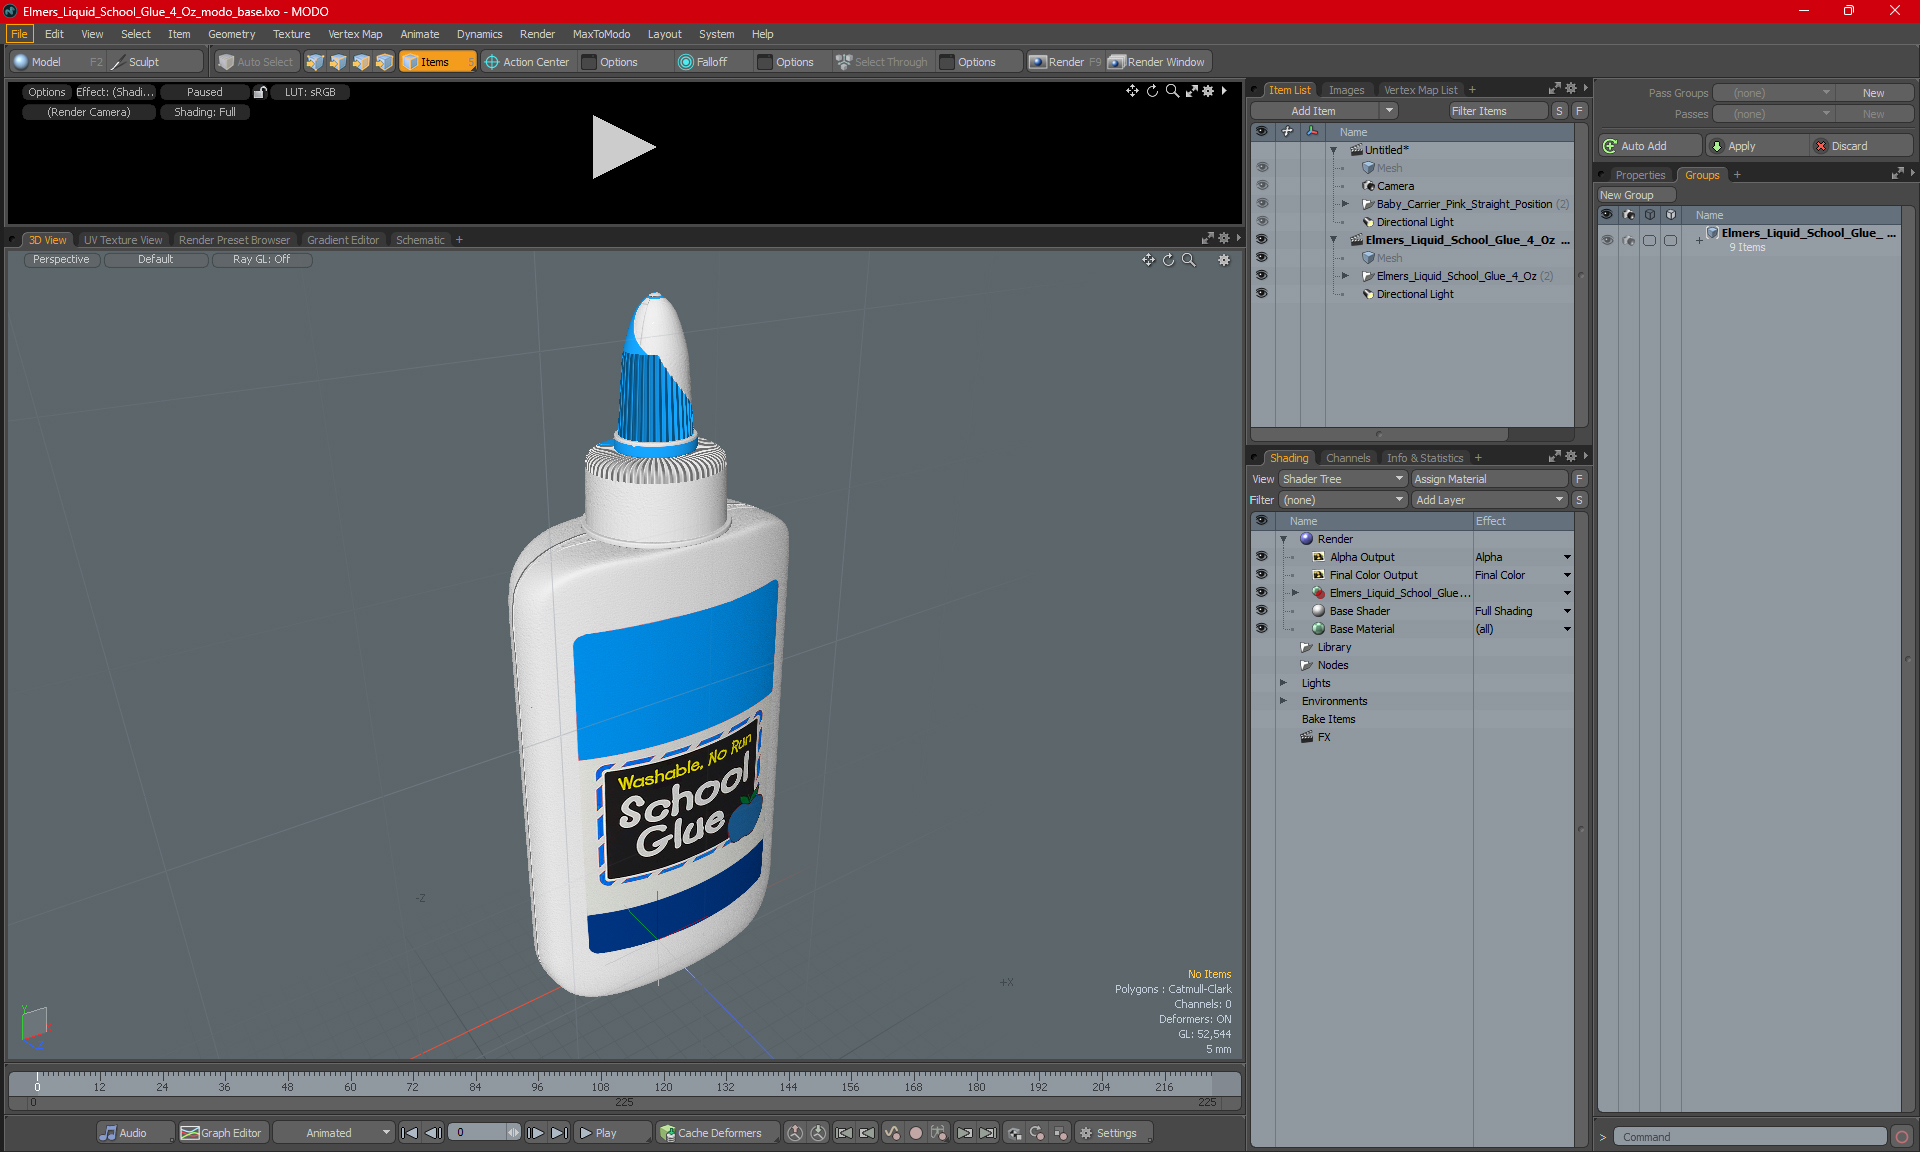Screen dimensions: 1920x1152
Task: Open the Texture menu
Action: (291, 34)
